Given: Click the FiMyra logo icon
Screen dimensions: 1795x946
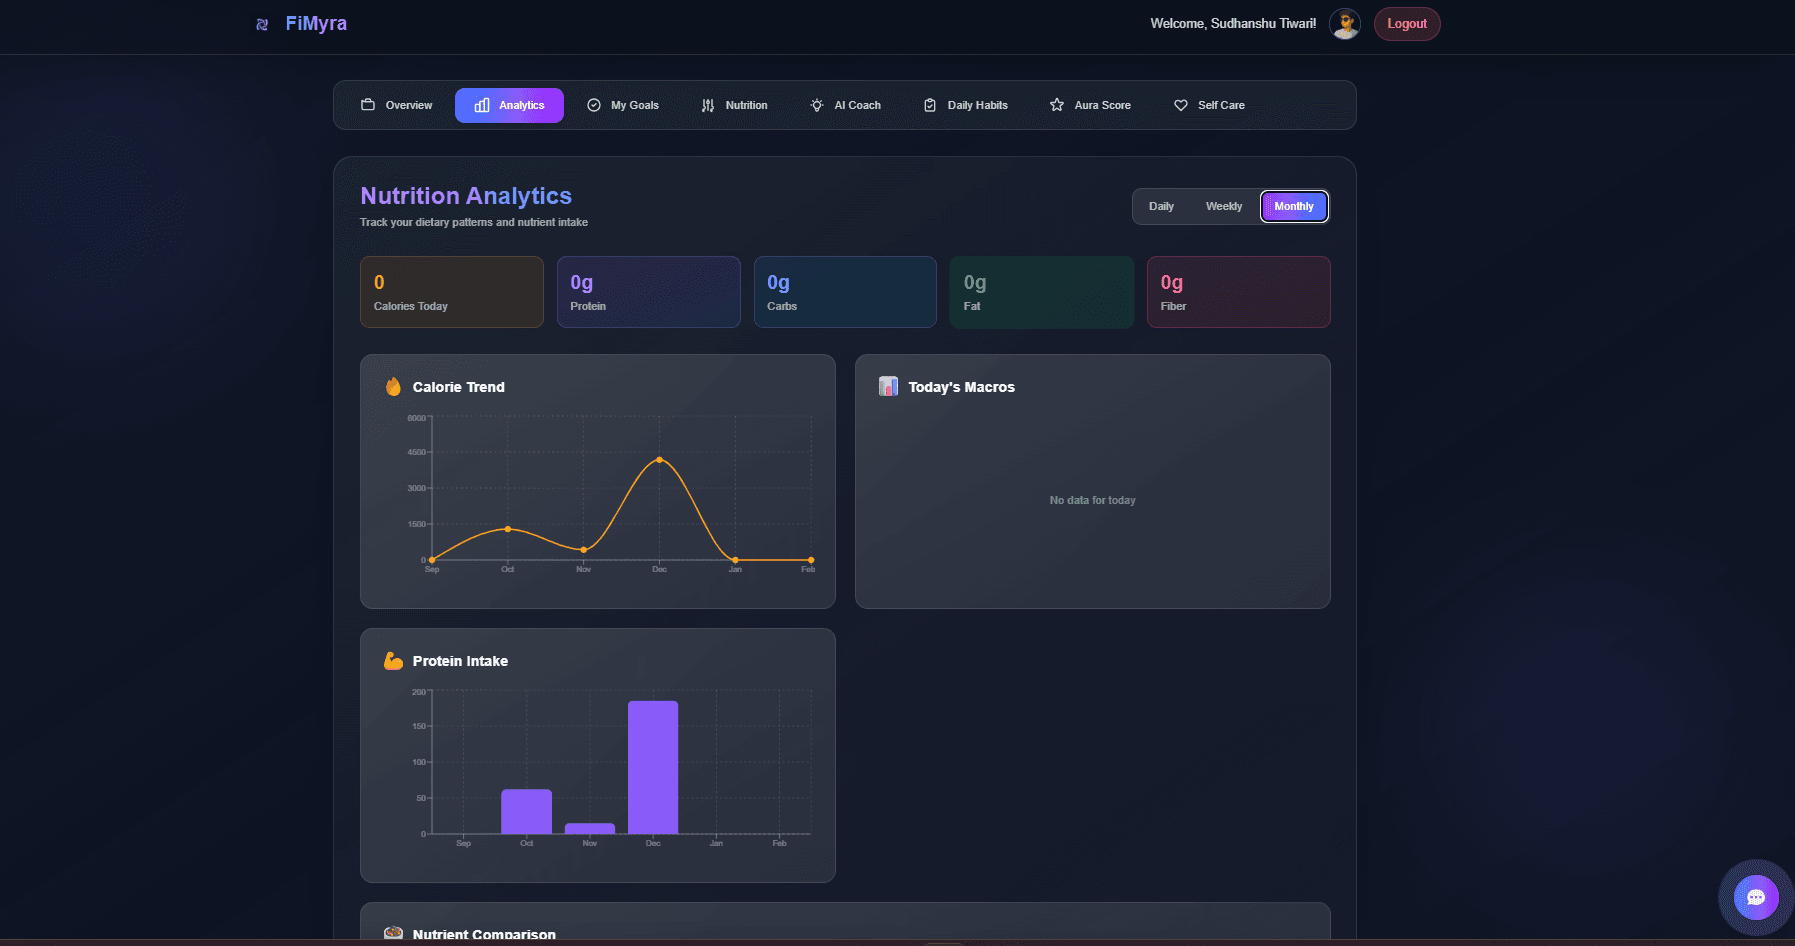Looking at the screenshot, I should coord(262,24).
